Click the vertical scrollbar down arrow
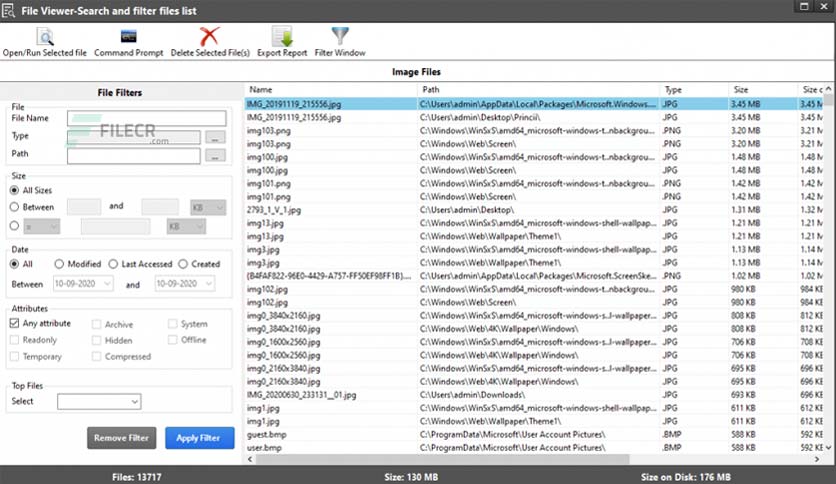Image resolution: width=836 pixels, height=484 pixels. click(x=829, y=448)
